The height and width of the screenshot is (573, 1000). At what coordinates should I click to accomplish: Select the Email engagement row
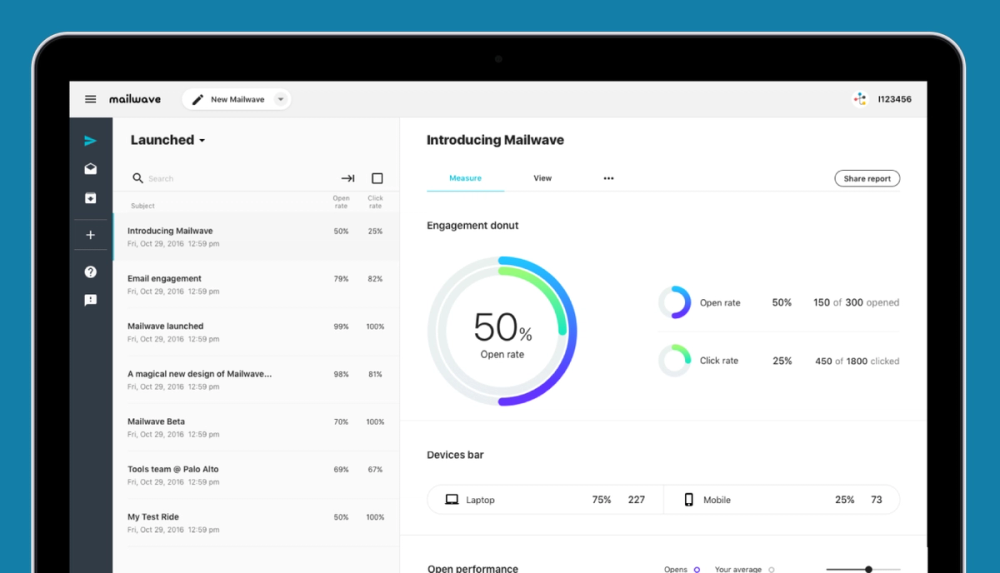coord(256,285)
